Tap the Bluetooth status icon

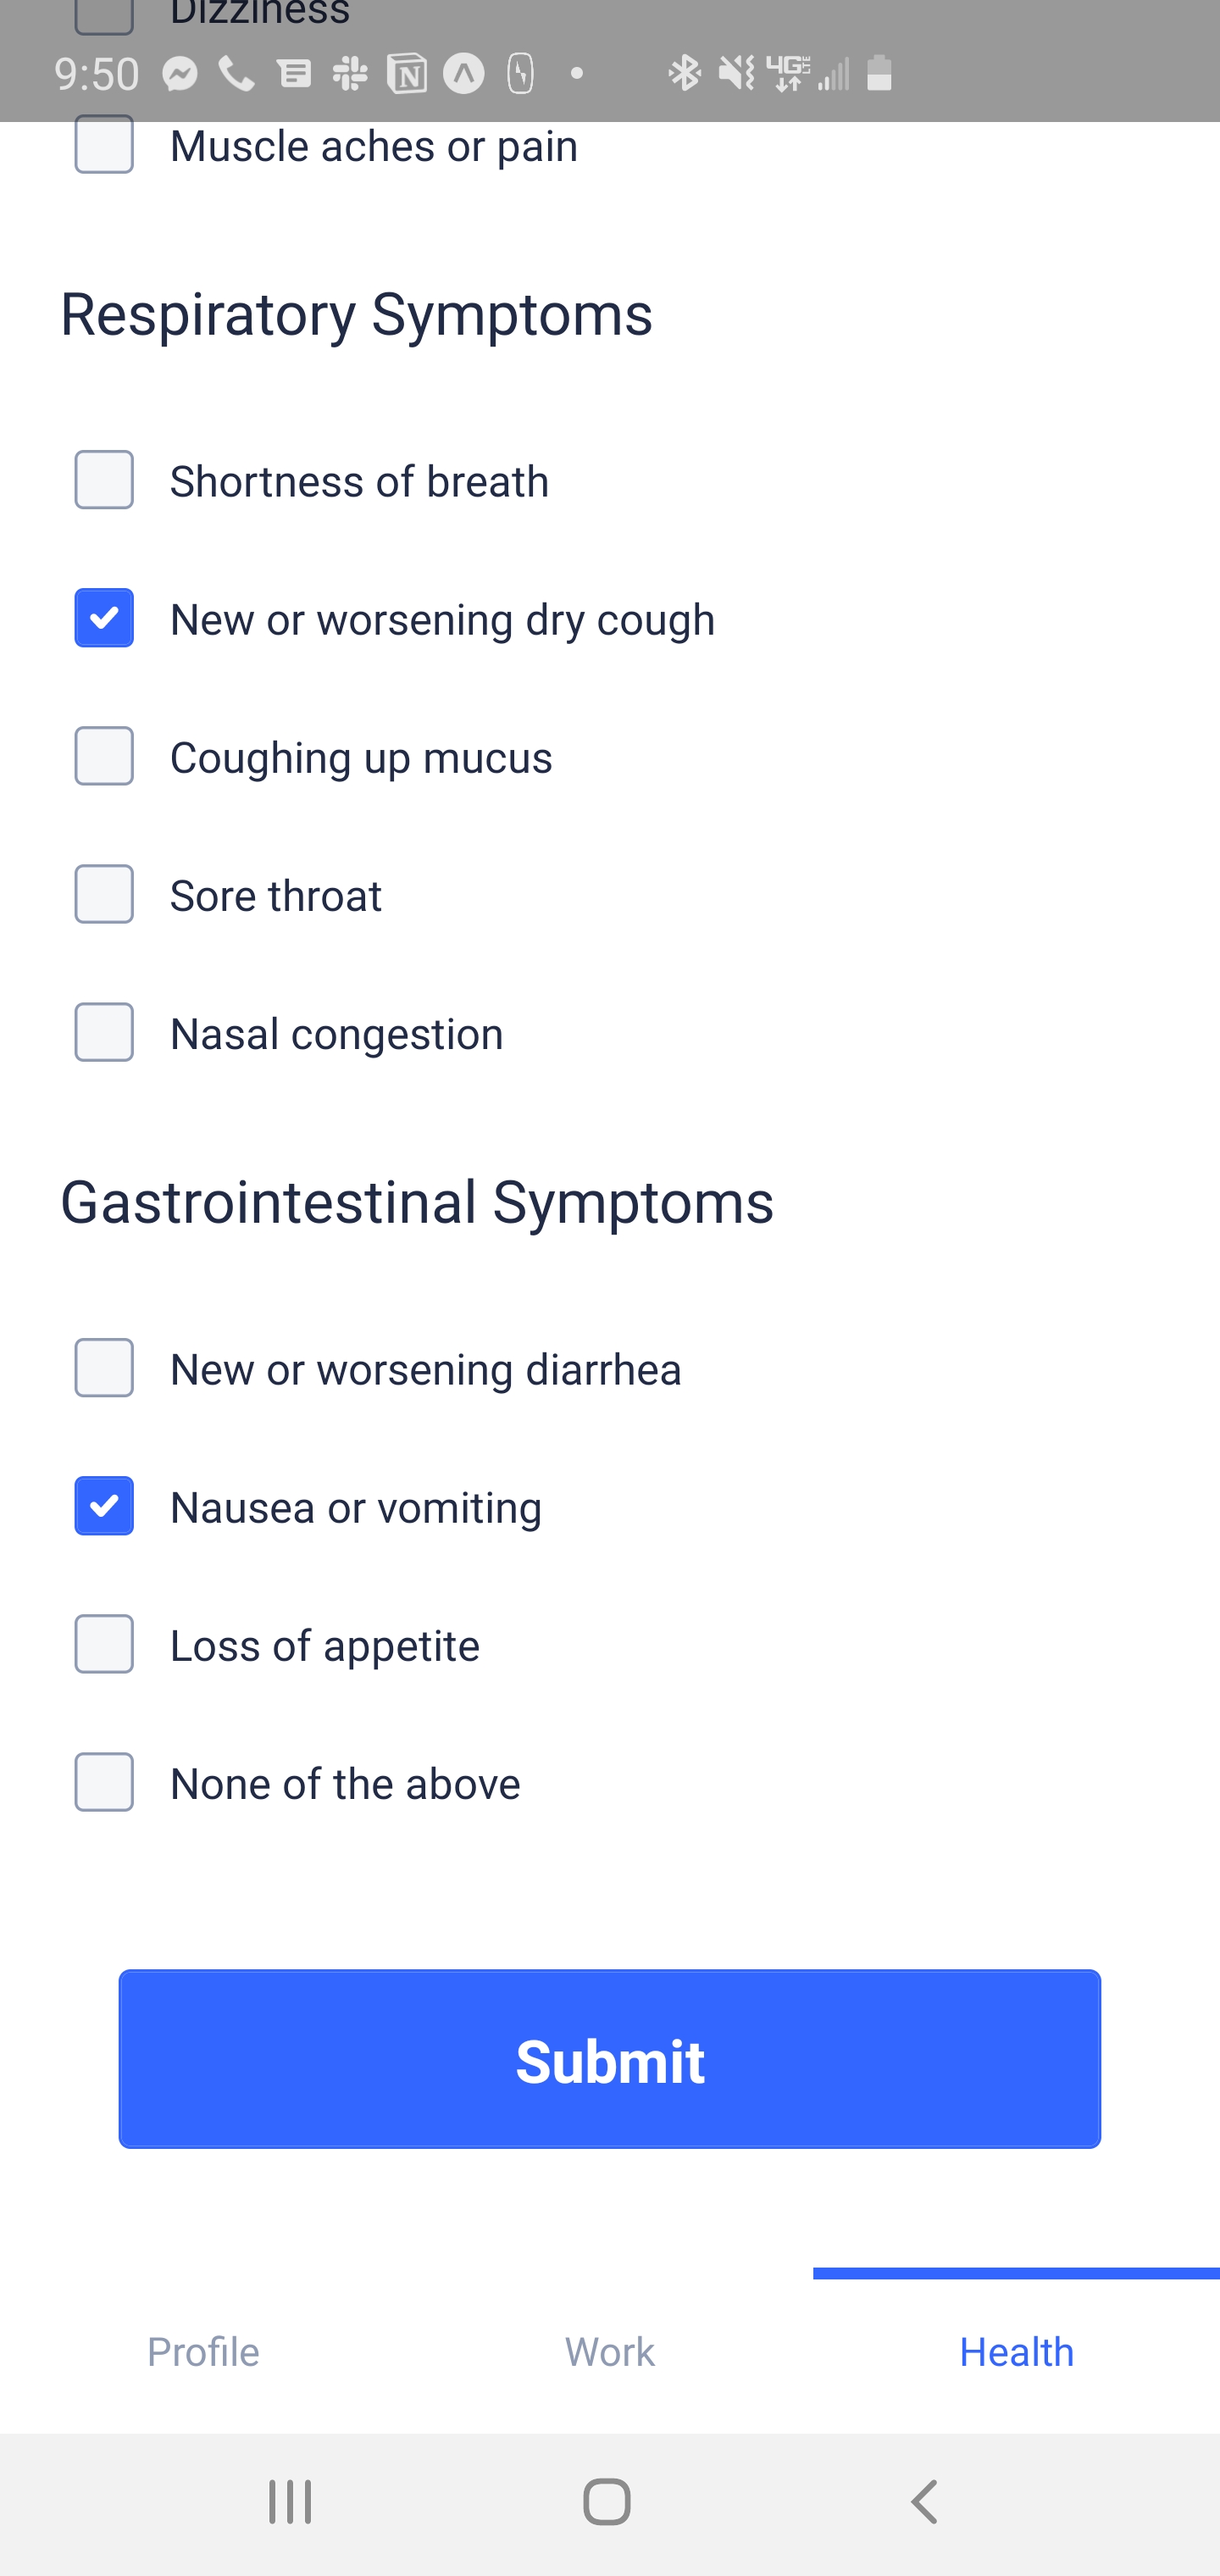[x=685, y=73]
